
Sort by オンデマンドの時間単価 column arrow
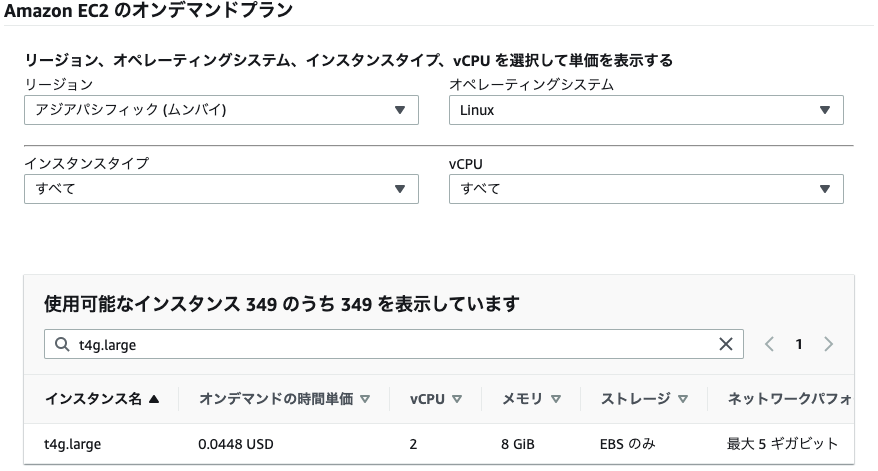(365, 399)
